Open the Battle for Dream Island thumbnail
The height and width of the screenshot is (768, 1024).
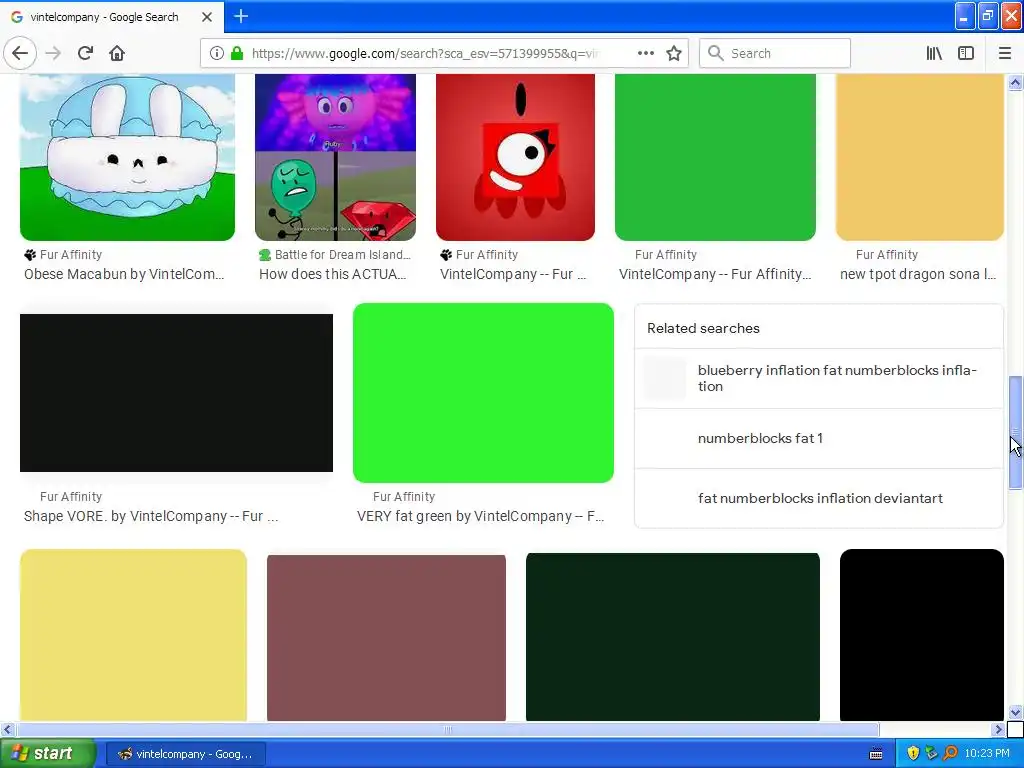pos(335,157)
